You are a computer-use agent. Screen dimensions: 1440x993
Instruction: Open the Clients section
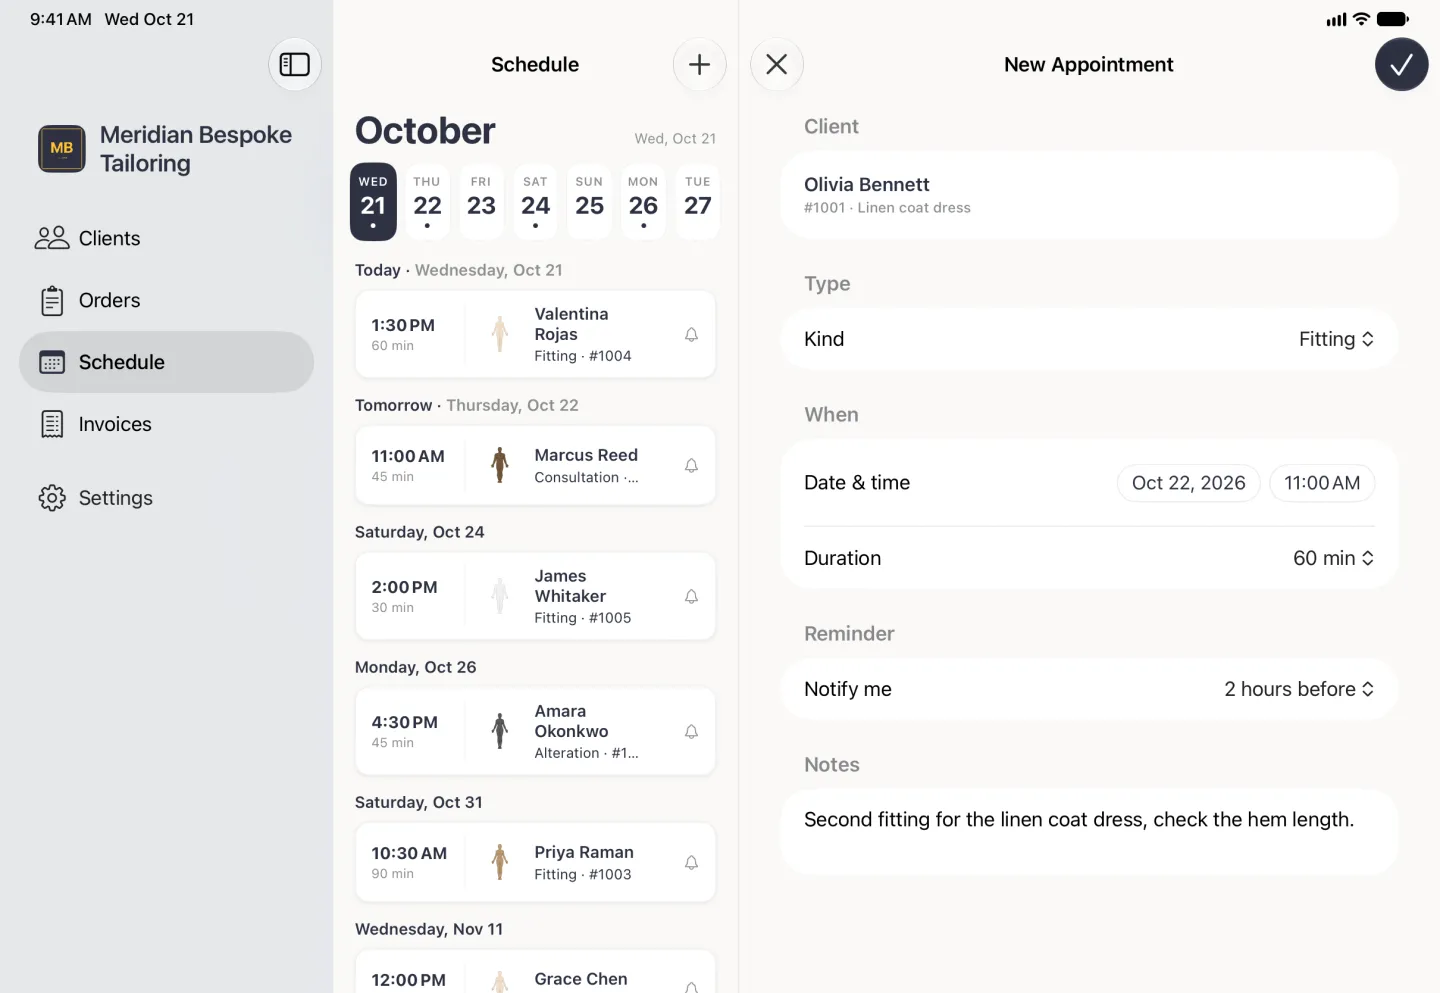(x=166, y=238)
